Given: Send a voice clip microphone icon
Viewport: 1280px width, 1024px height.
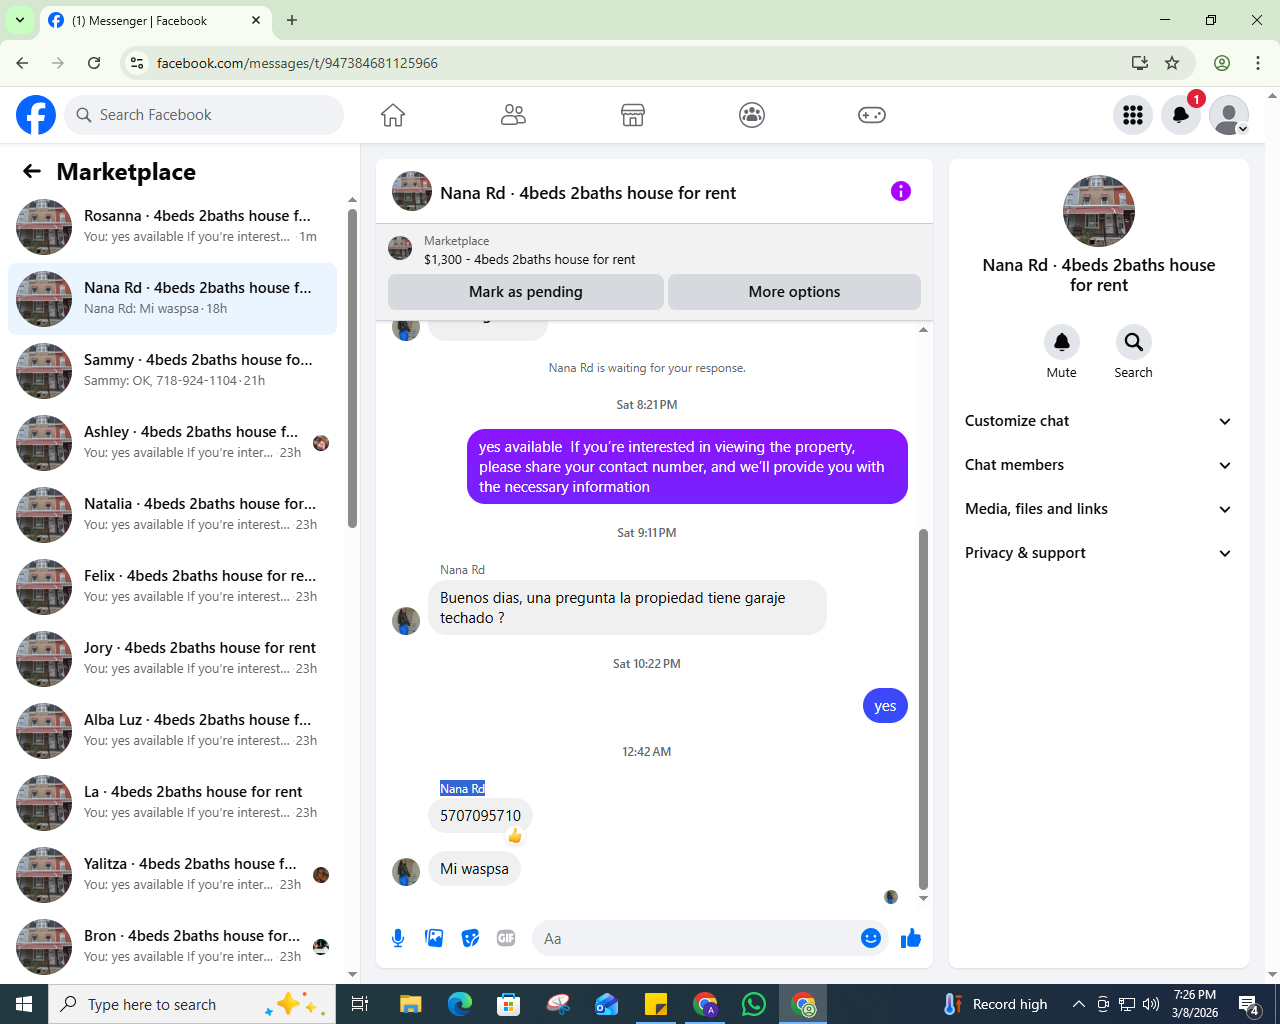Looking at the screenshot, I should coord(398,938).
